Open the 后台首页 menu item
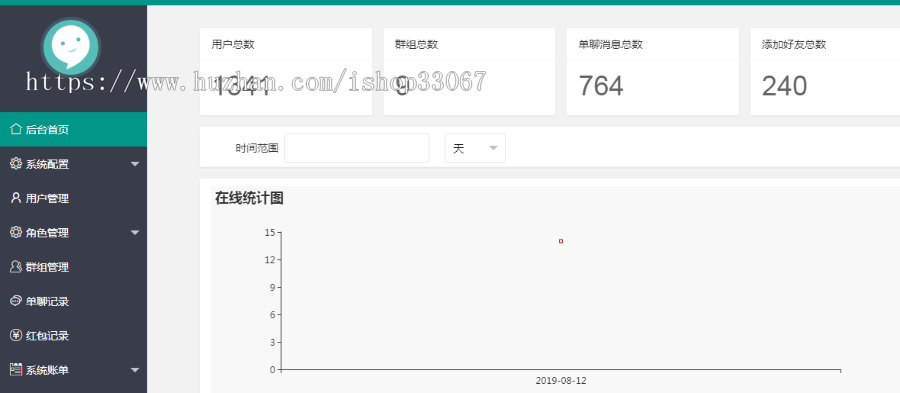 click(x=73, y=129)
